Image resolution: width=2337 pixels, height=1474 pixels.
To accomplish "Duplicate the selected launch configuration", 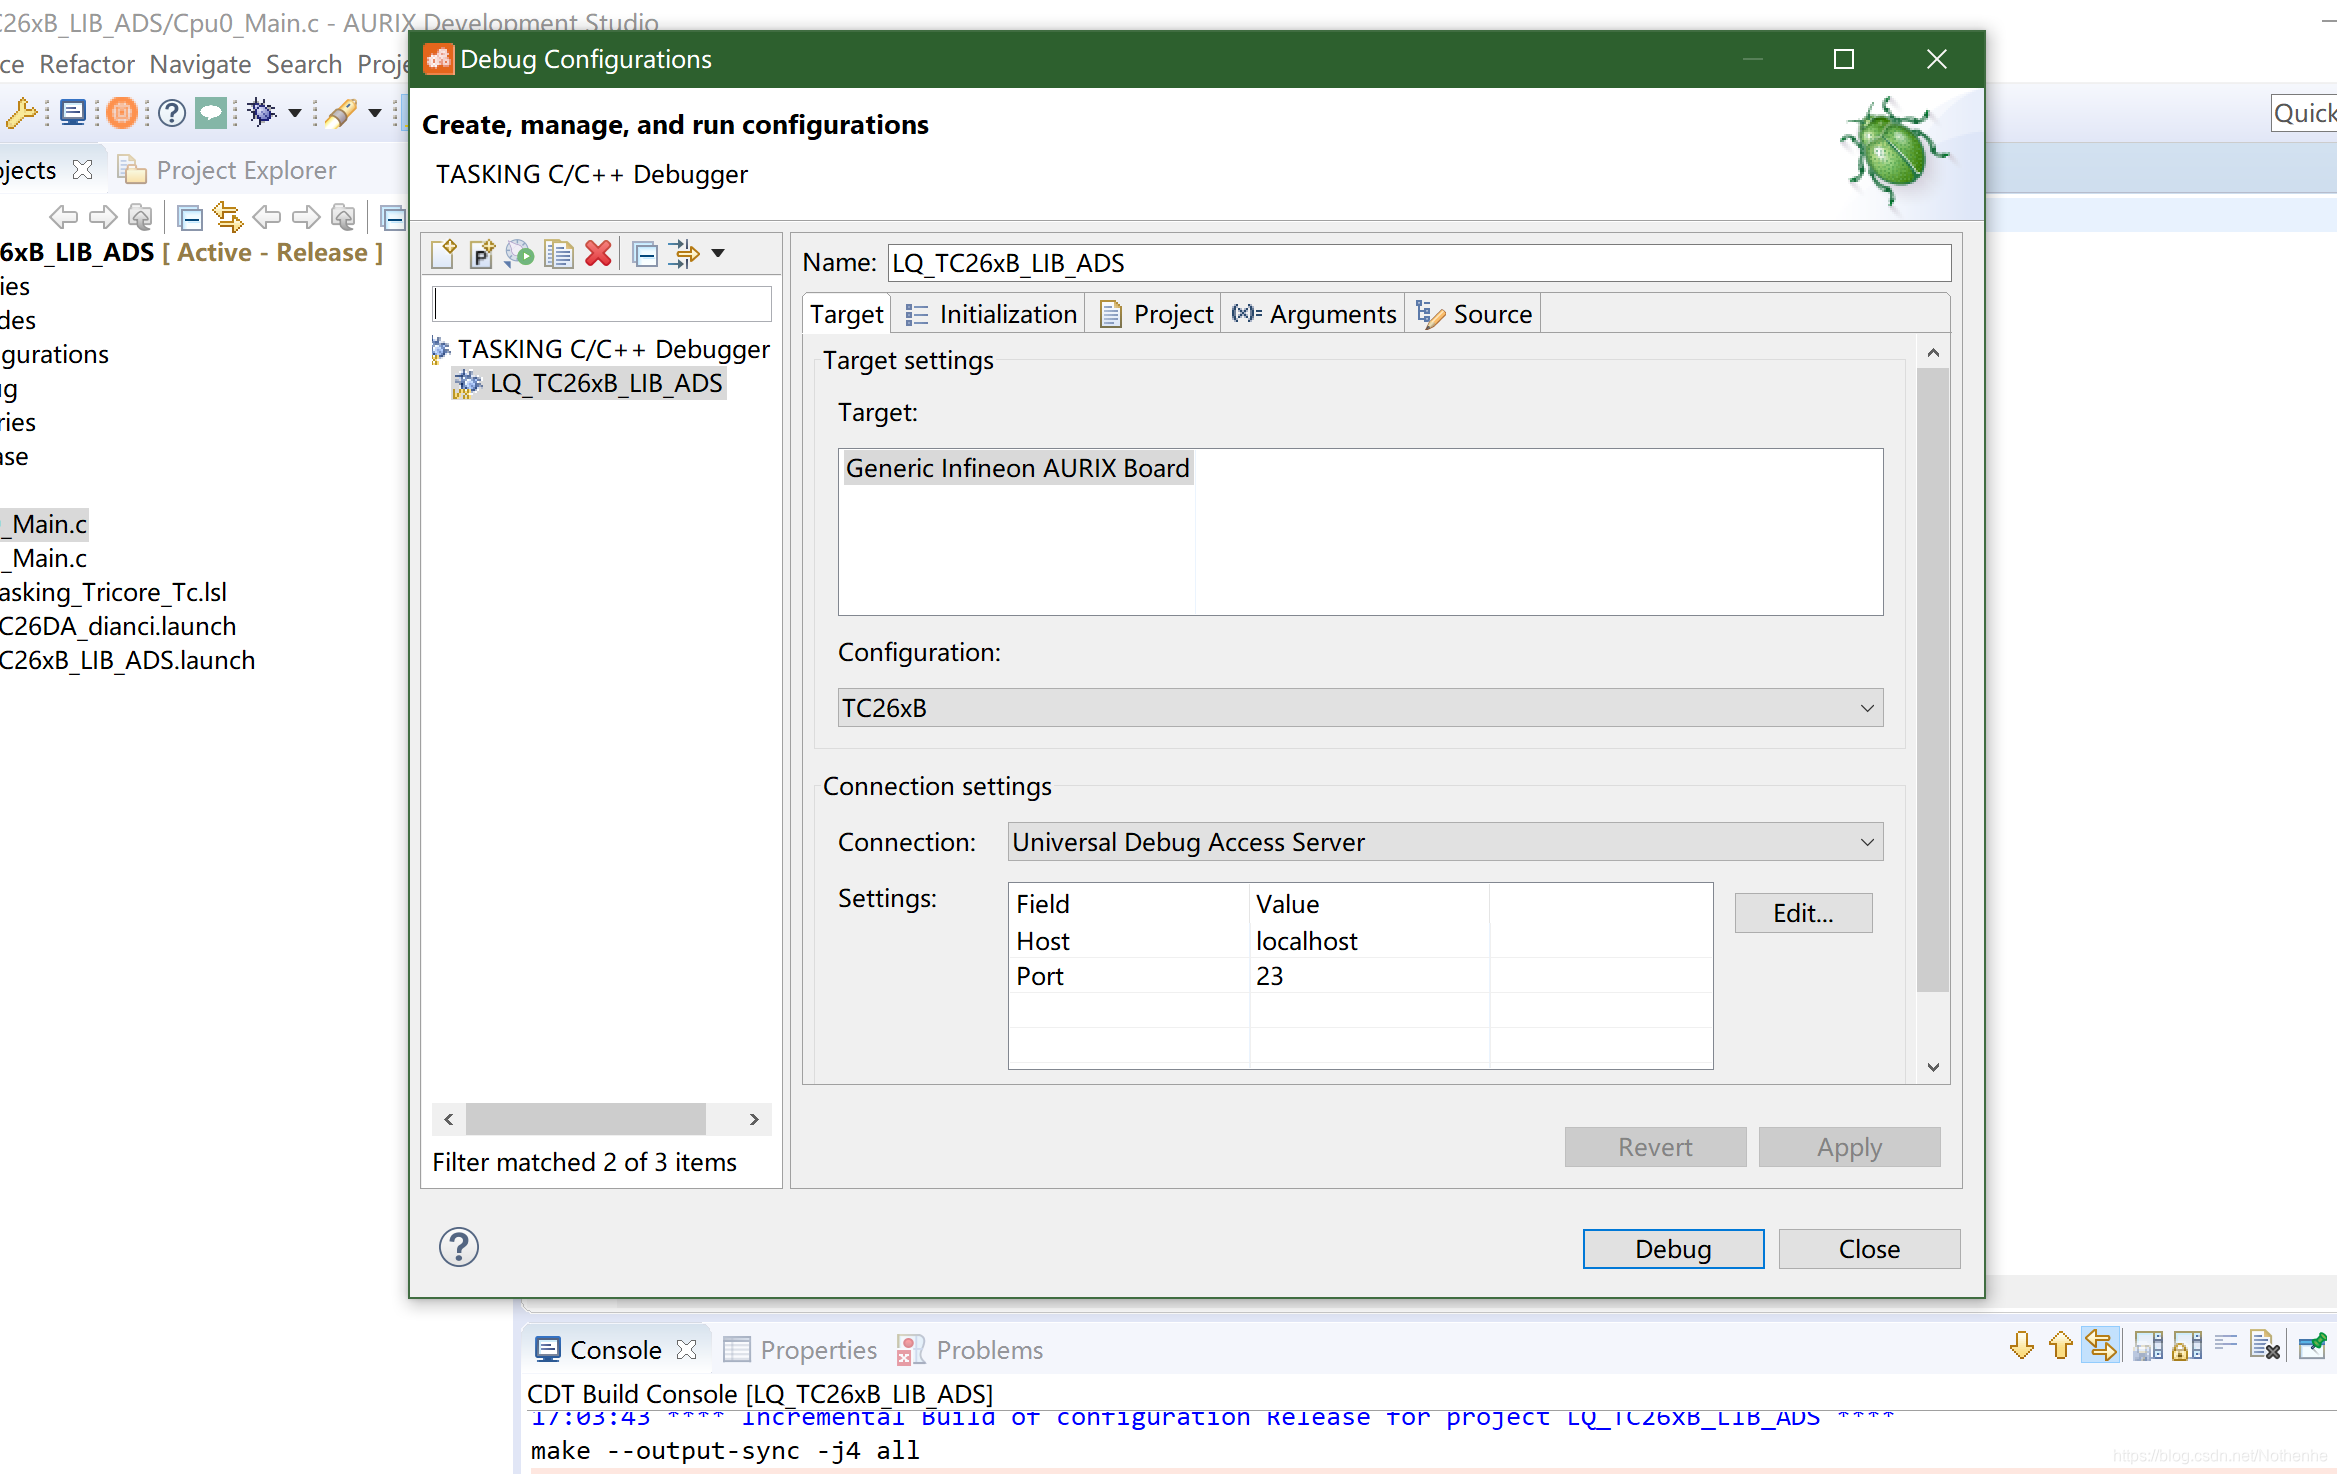I will 559,254.
